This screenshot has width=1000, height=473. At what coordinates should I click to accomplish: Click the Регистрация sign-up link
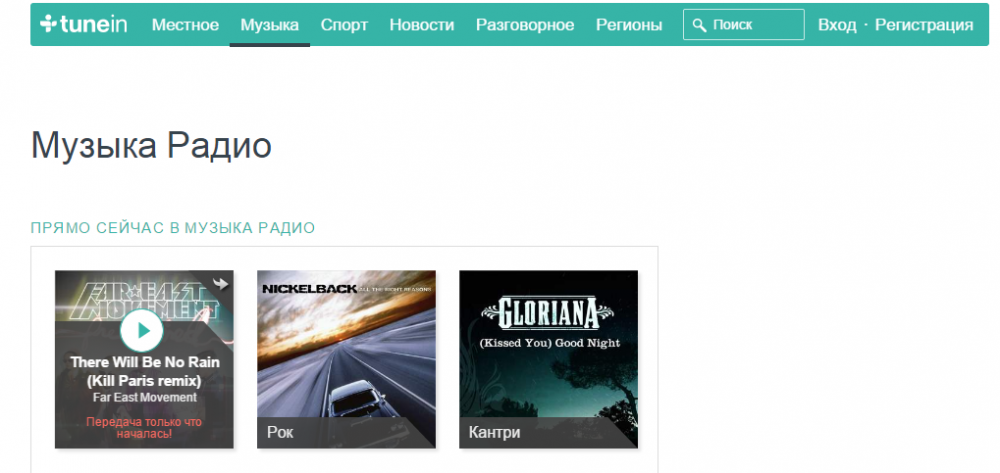[924, 25]
